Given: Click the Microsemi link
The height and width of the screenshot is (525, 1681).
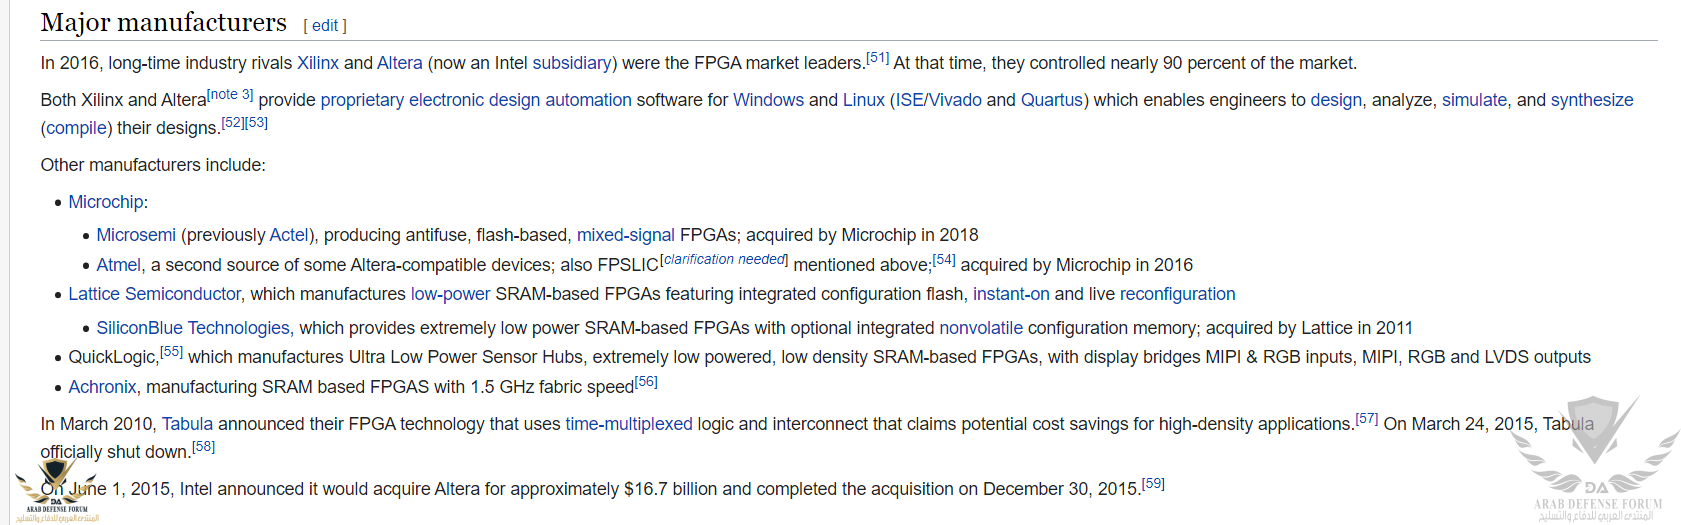Looking at the screenshot, I should pos(136,235).
